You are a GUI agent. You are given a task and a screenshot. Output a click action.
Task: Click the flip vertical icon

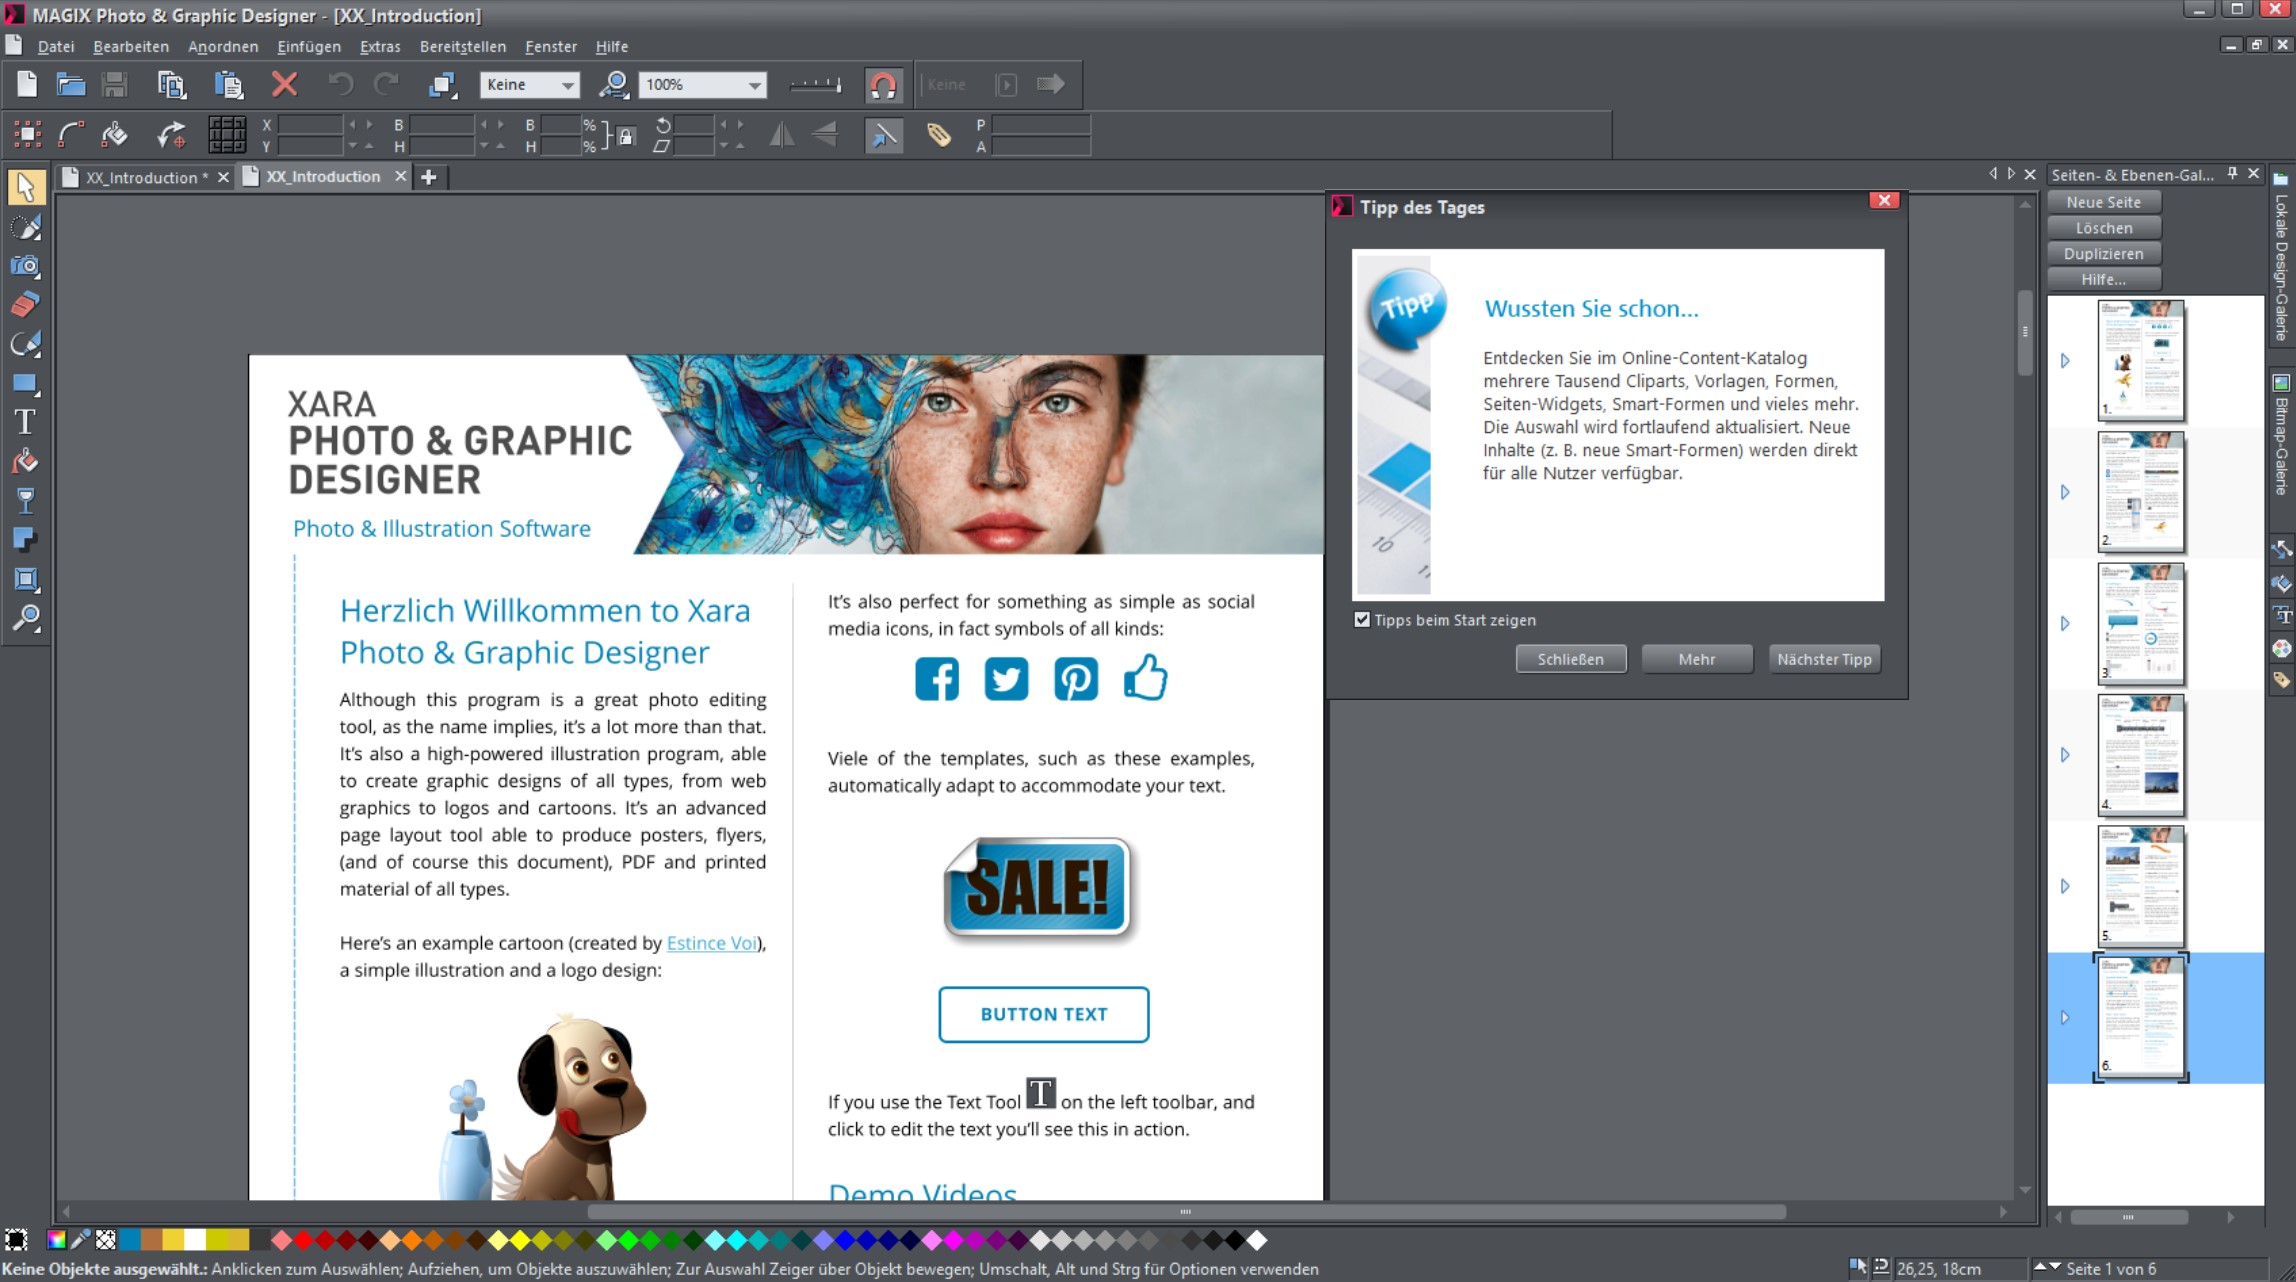click(x=825, y=134)
